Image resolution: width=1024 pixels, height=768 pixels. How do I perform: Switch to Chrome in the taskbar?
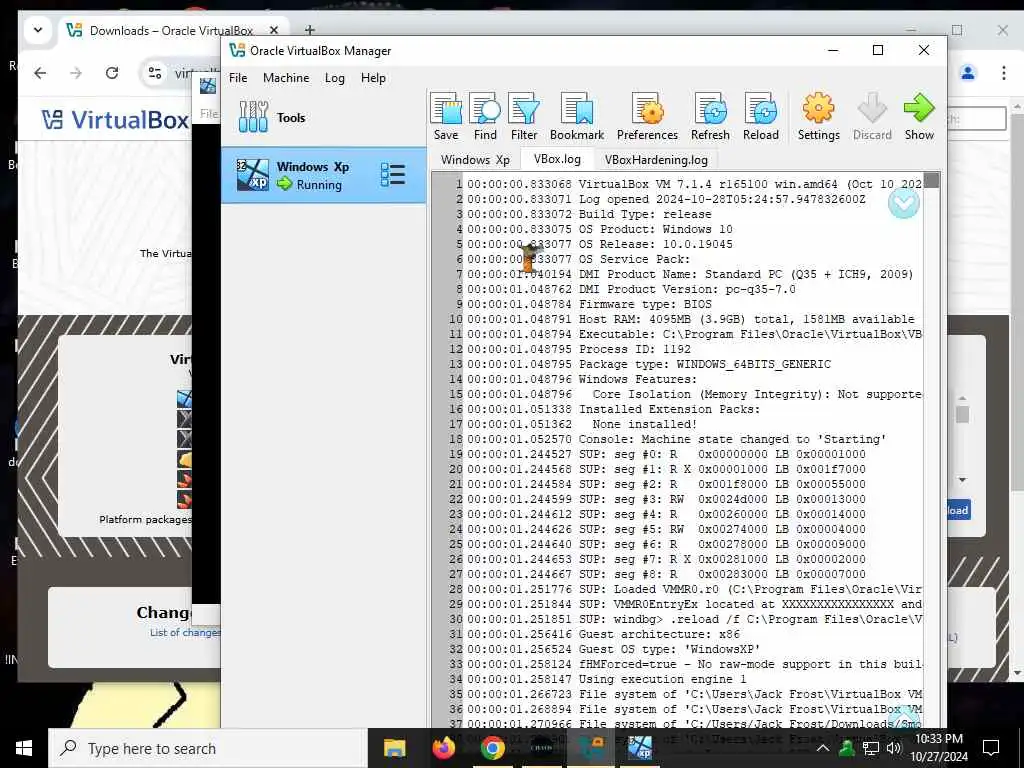492,748
